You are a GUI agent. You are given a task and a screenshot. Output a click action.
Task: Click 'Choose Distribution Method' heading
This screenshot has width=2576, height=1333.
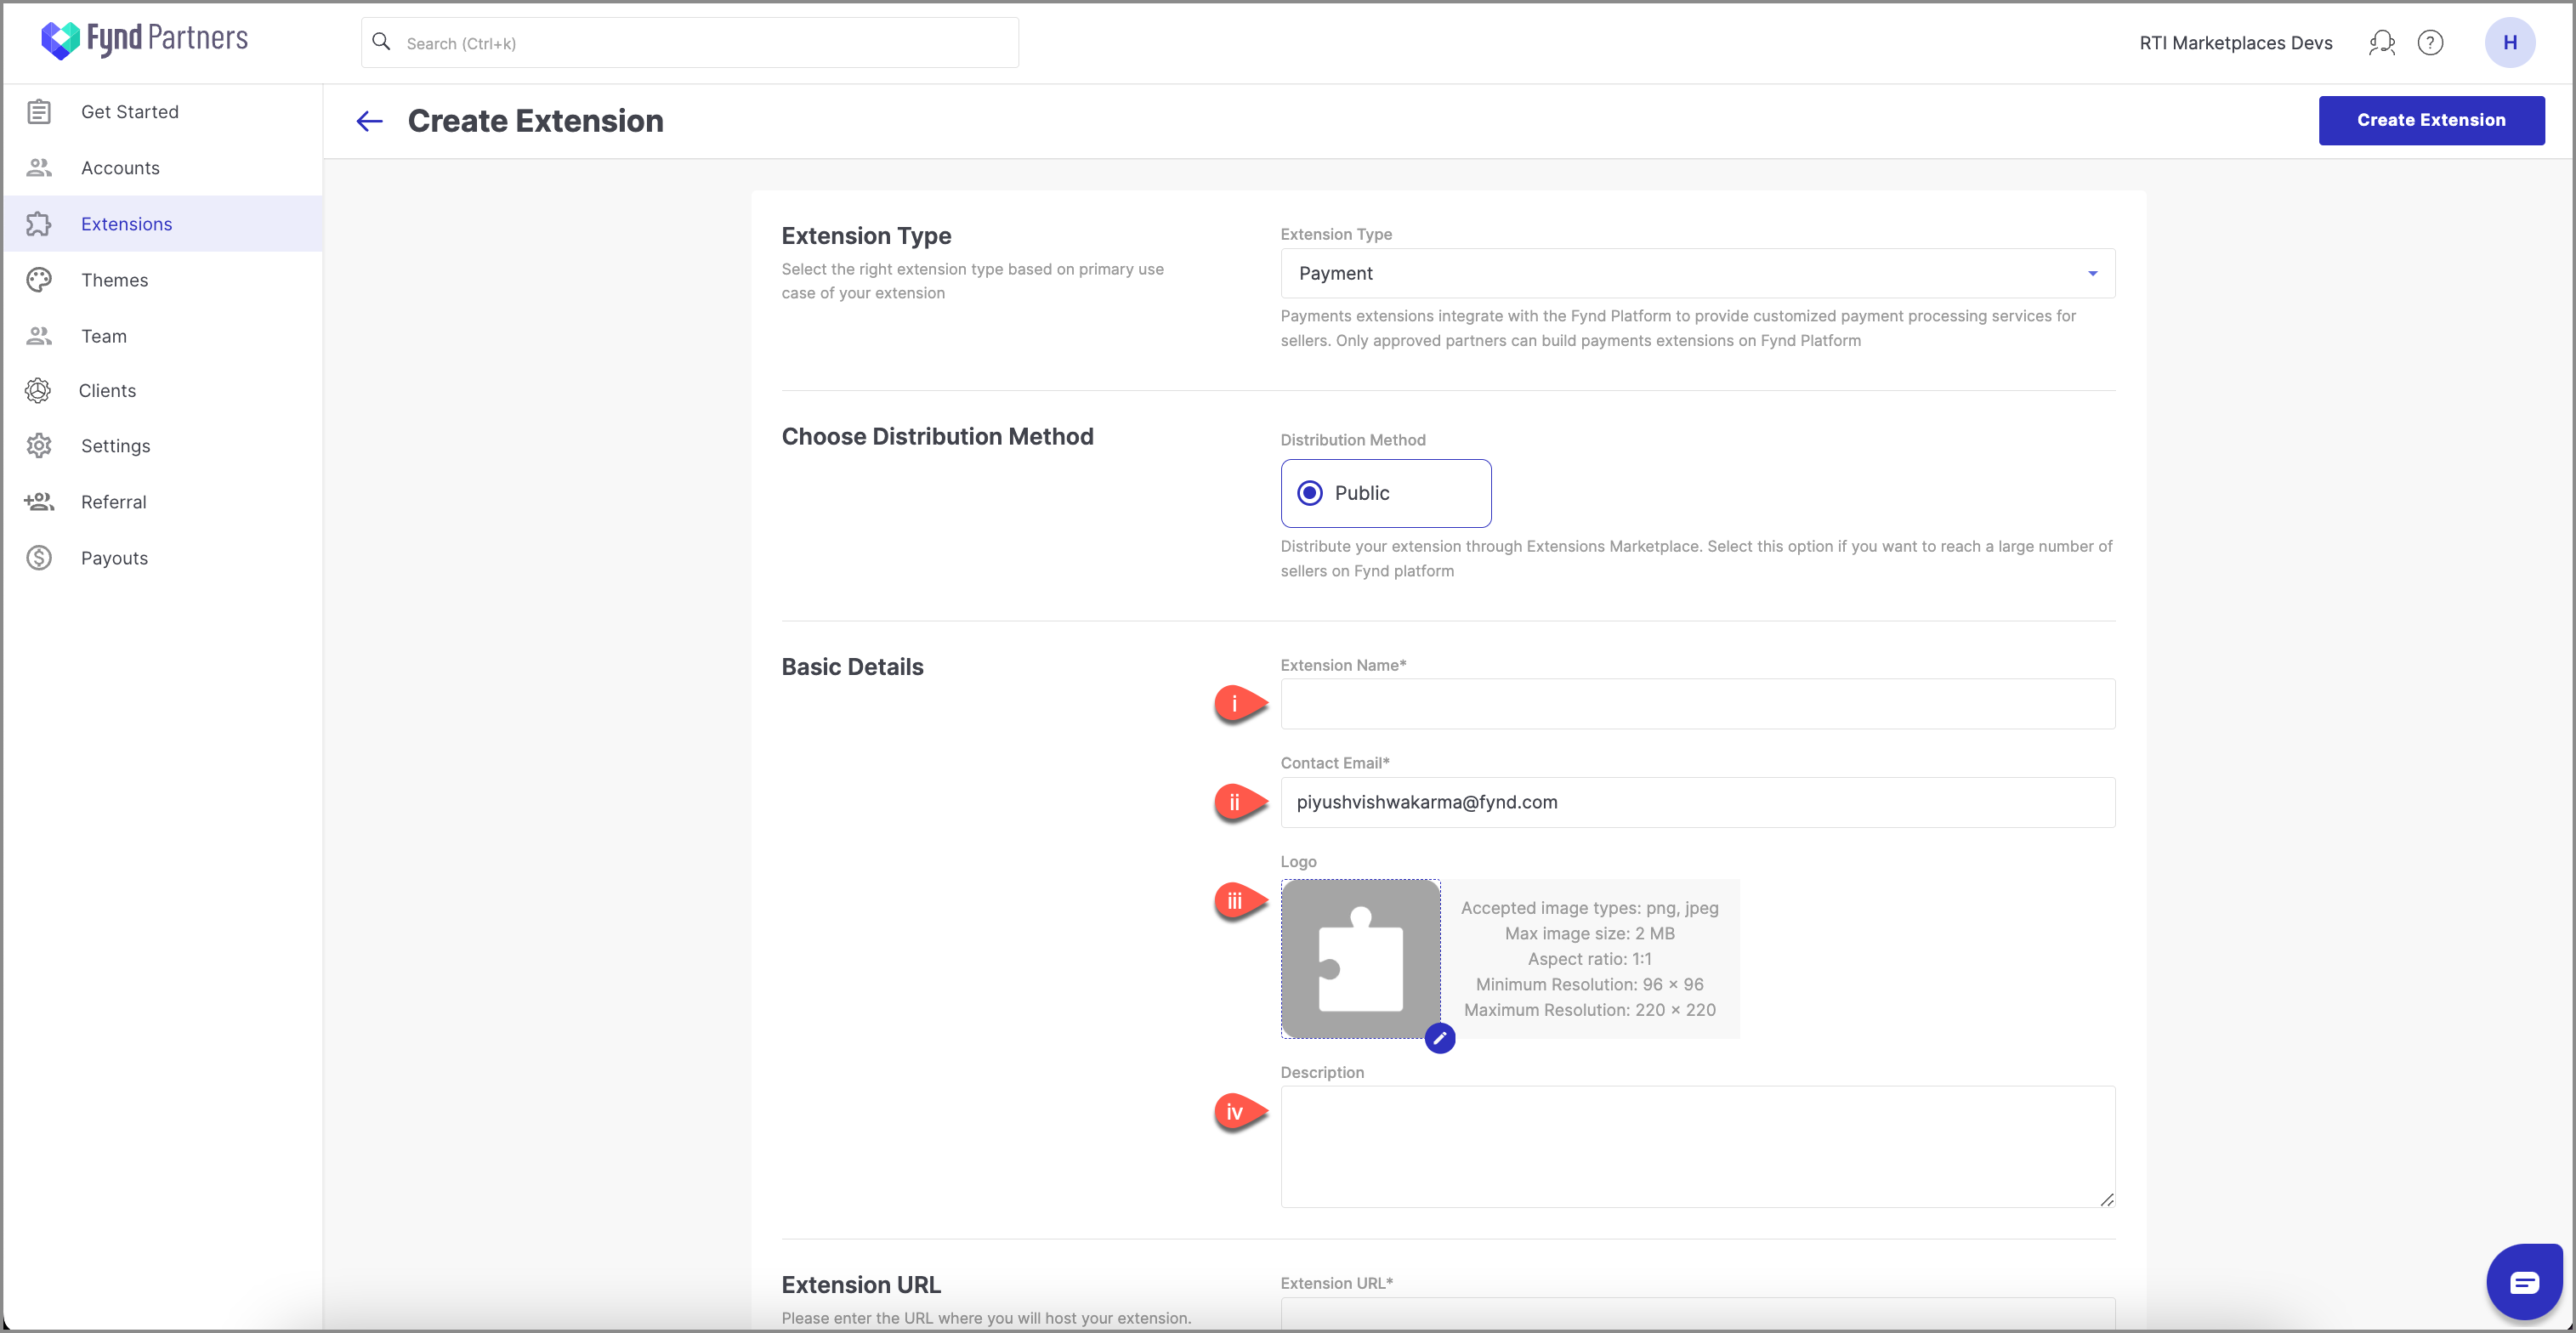pos(937,437)
